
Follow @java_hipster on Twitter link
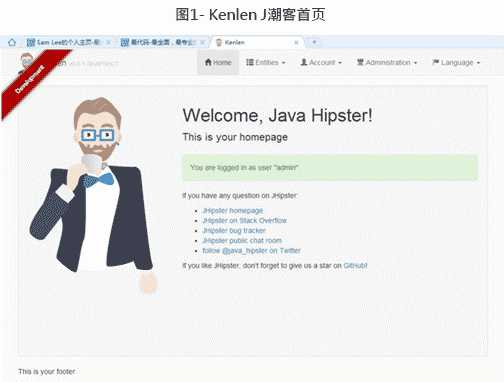point(252,251)
